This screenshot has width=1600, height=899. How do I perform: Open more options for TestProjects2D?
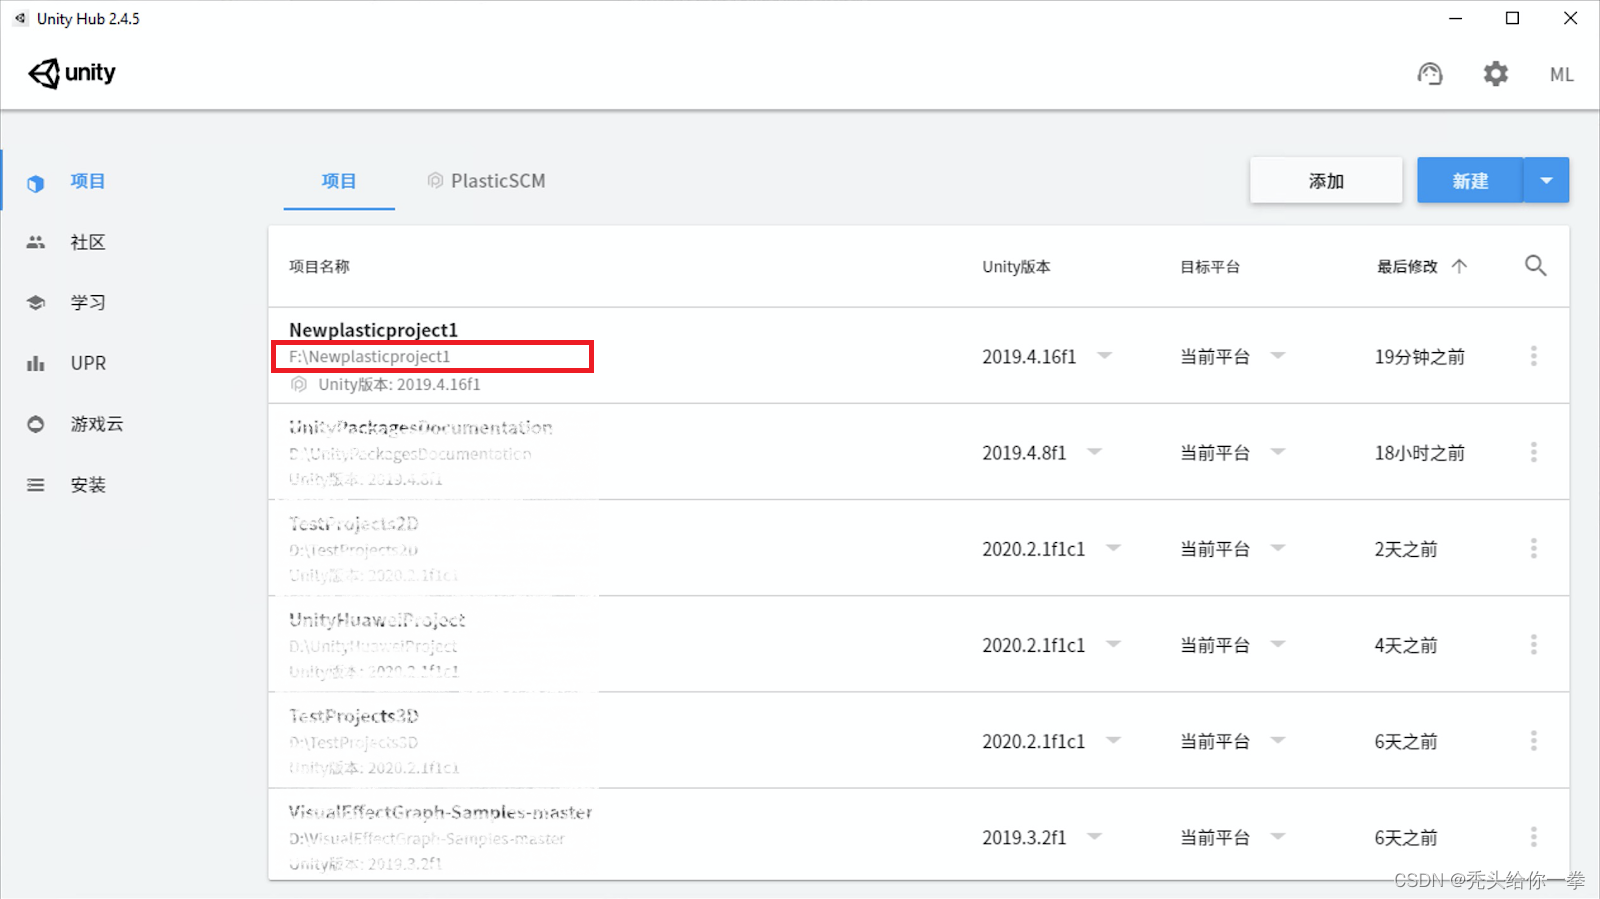[x=1533, y=548]
